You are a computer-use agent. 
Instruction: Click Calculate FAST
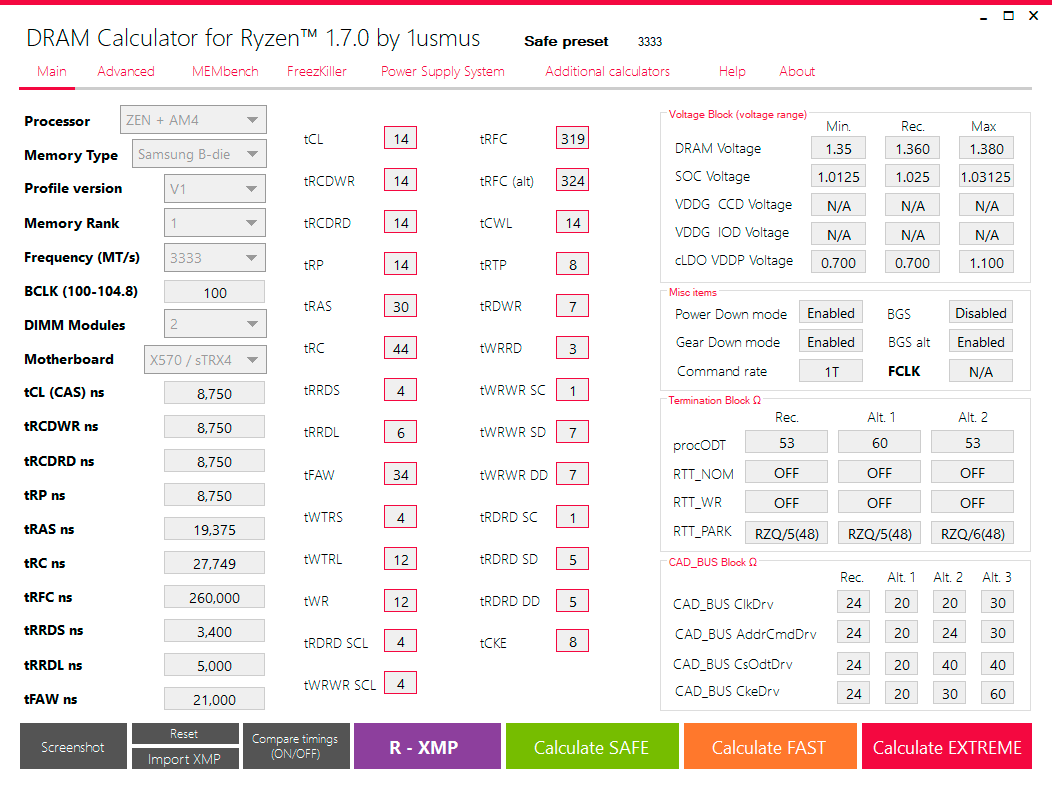click(770, 746)
